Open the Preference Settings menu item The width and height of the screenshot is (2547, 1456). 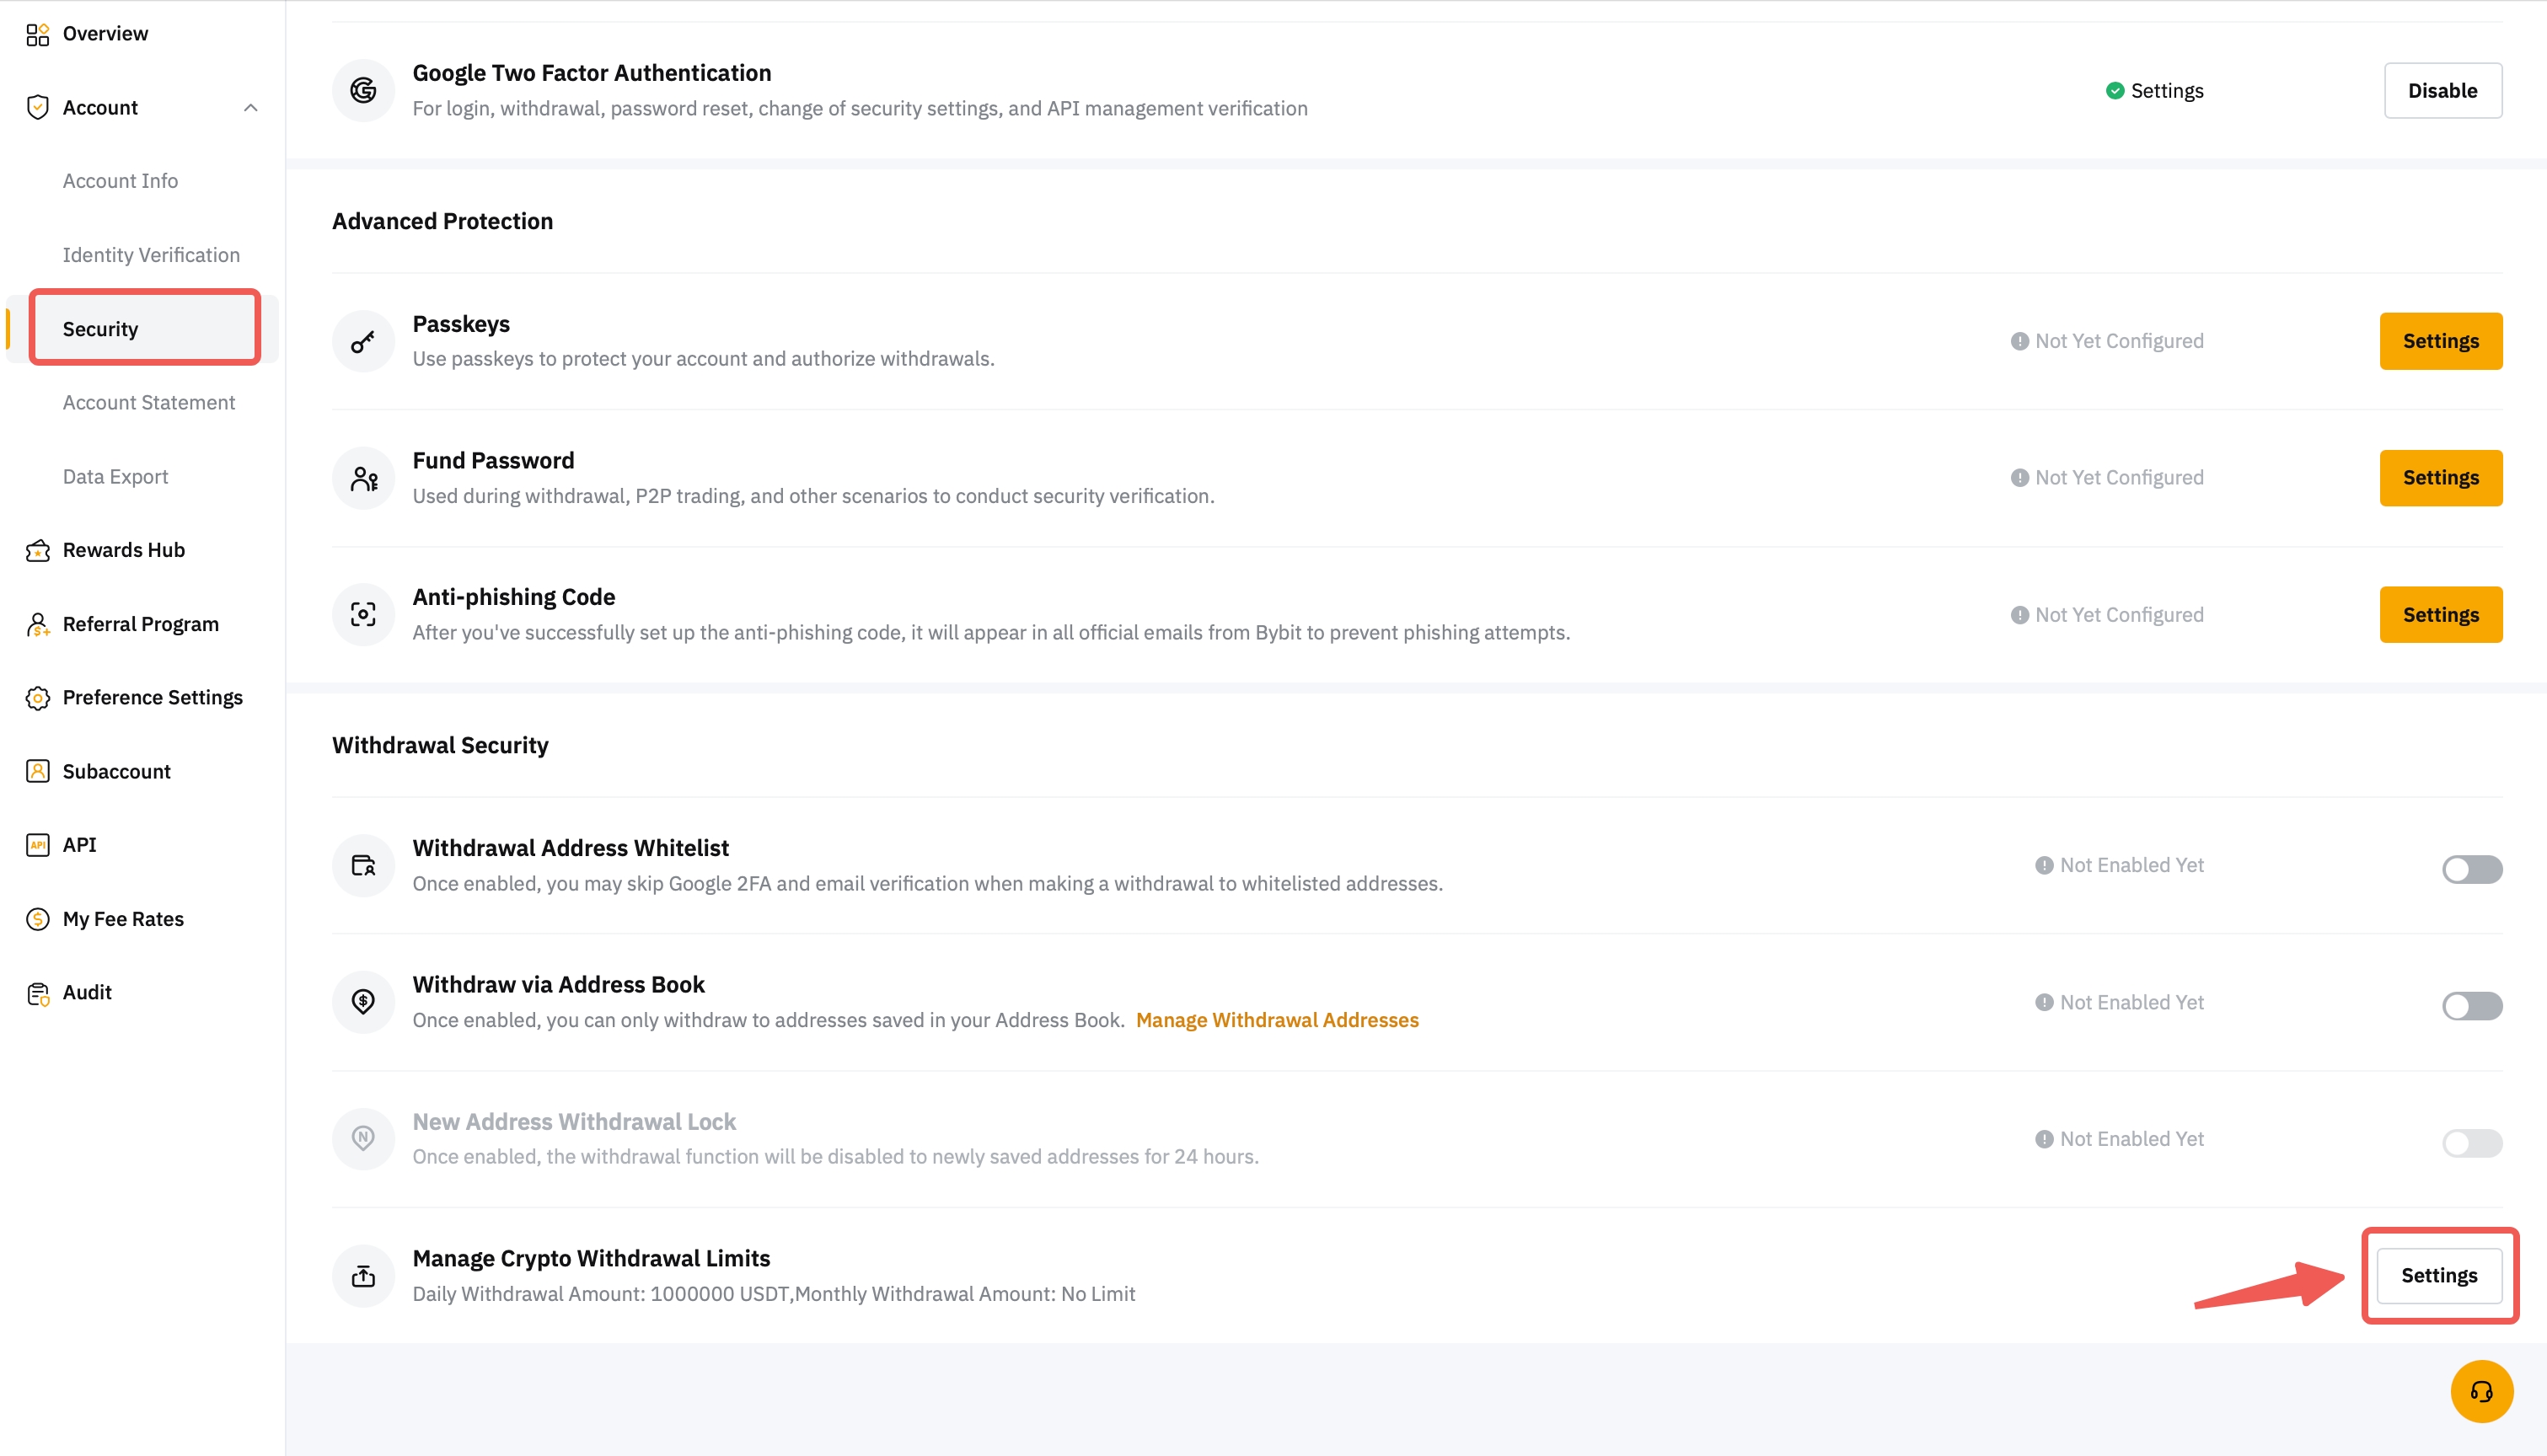click(152, 698)
